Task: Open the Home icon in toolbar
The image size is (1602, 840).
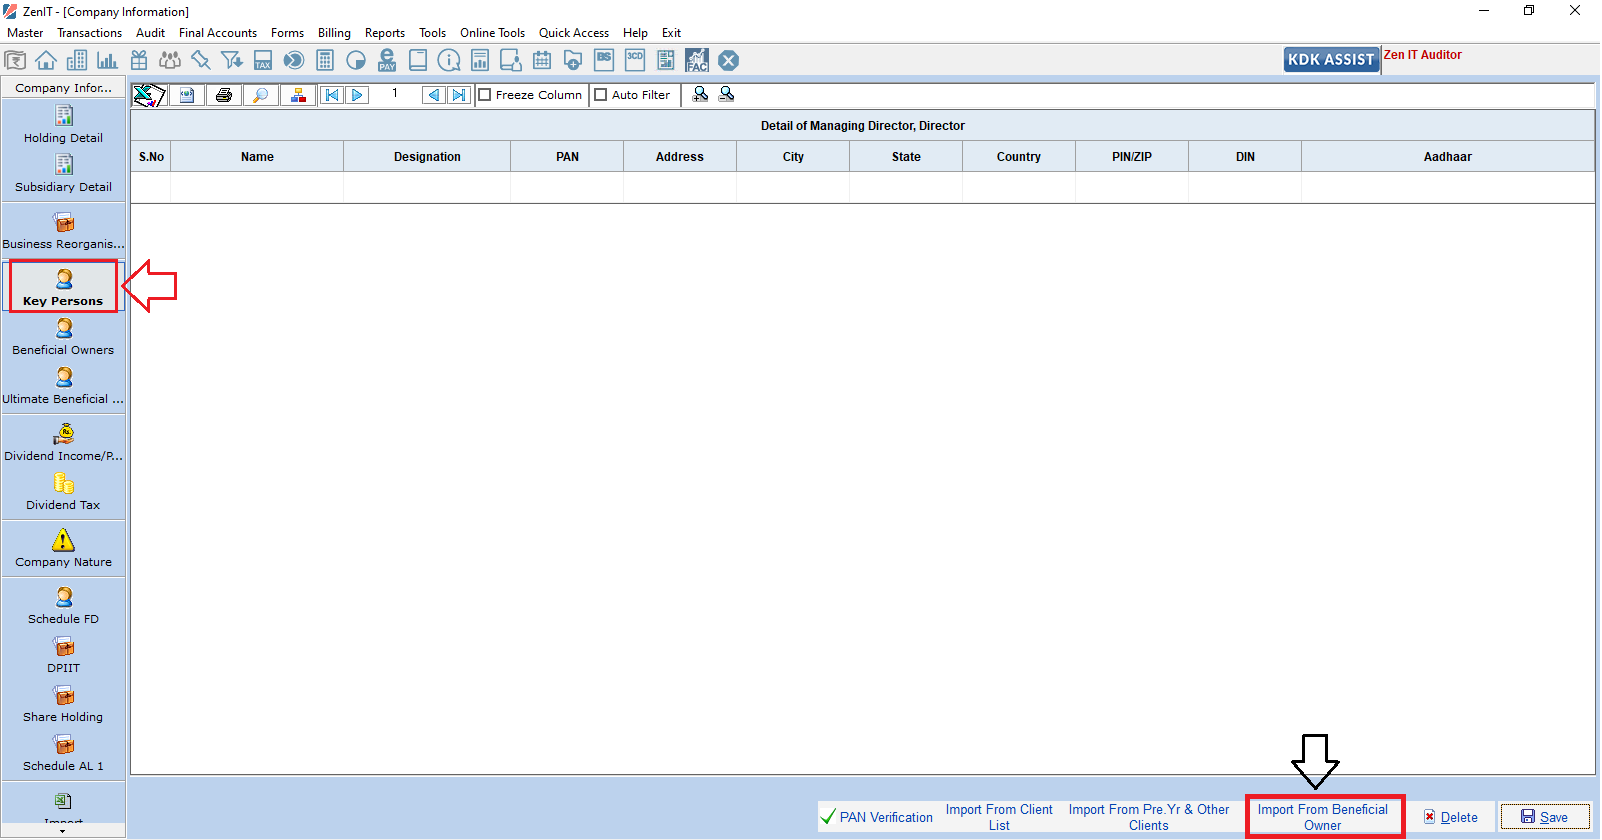Action: pos(46,60)
